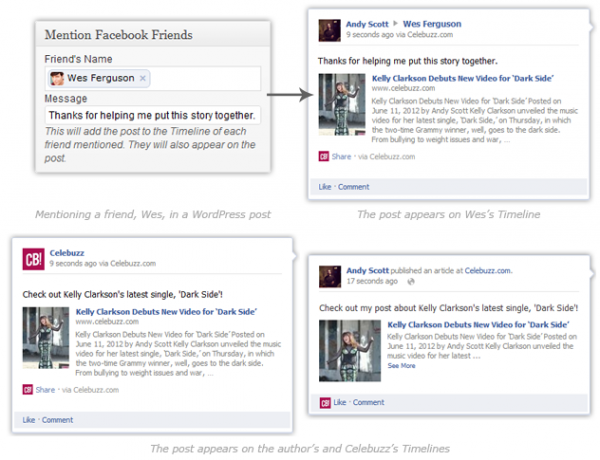Click Share icon in Wes's Timeline post

(x=324, y=156)
